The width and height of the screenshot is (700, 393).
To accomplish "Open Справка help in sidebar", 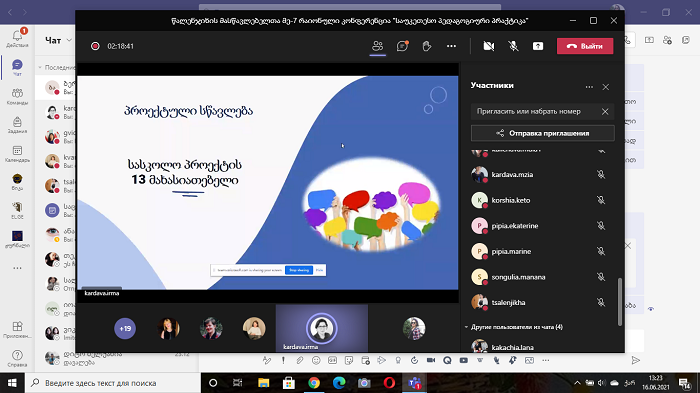I will [17, 358].
